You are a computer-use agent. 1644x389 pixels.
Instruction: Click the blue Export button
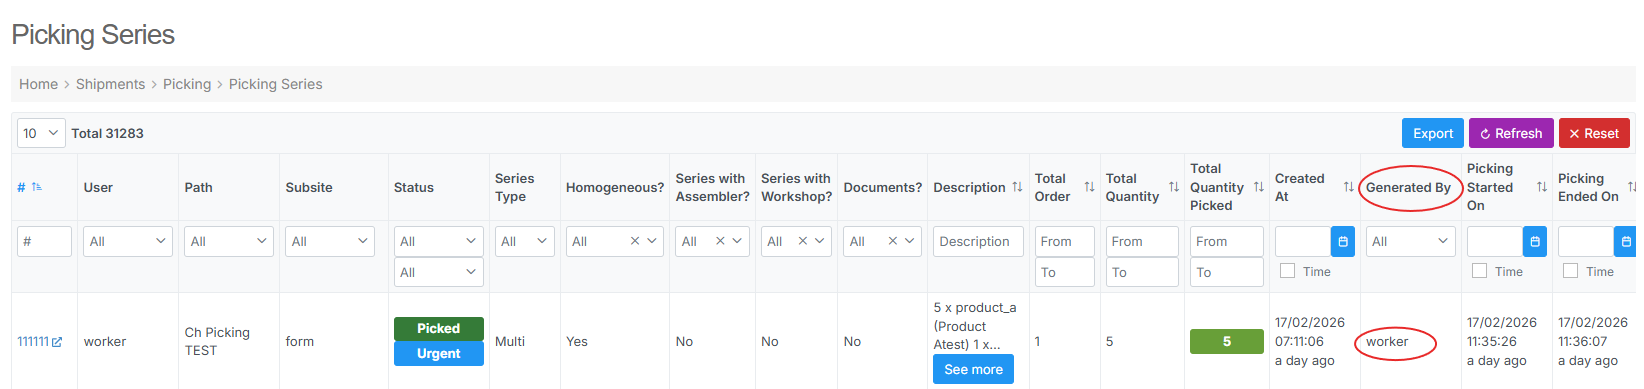[x=1433, y=133]
